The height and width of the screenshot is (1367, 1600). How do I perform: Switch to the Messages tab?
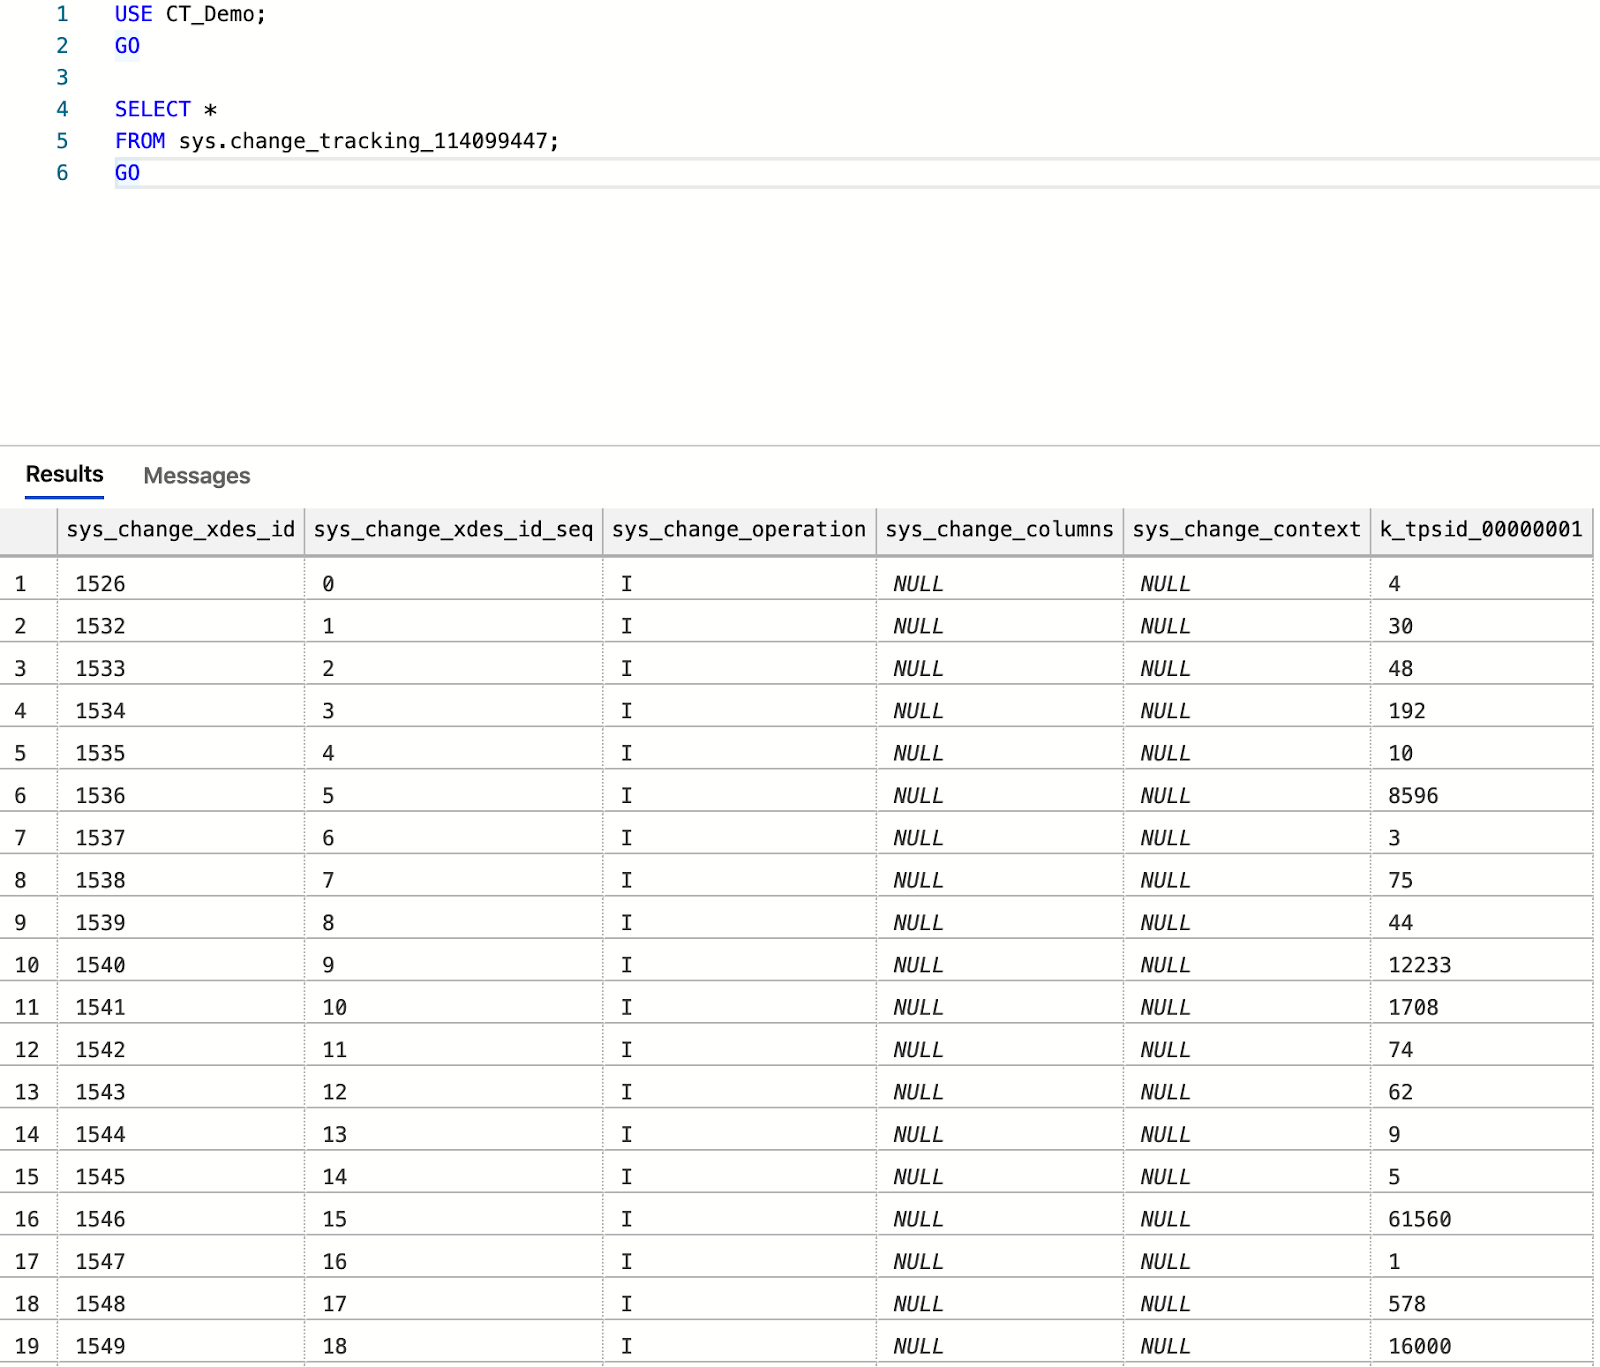coord(197,475)
